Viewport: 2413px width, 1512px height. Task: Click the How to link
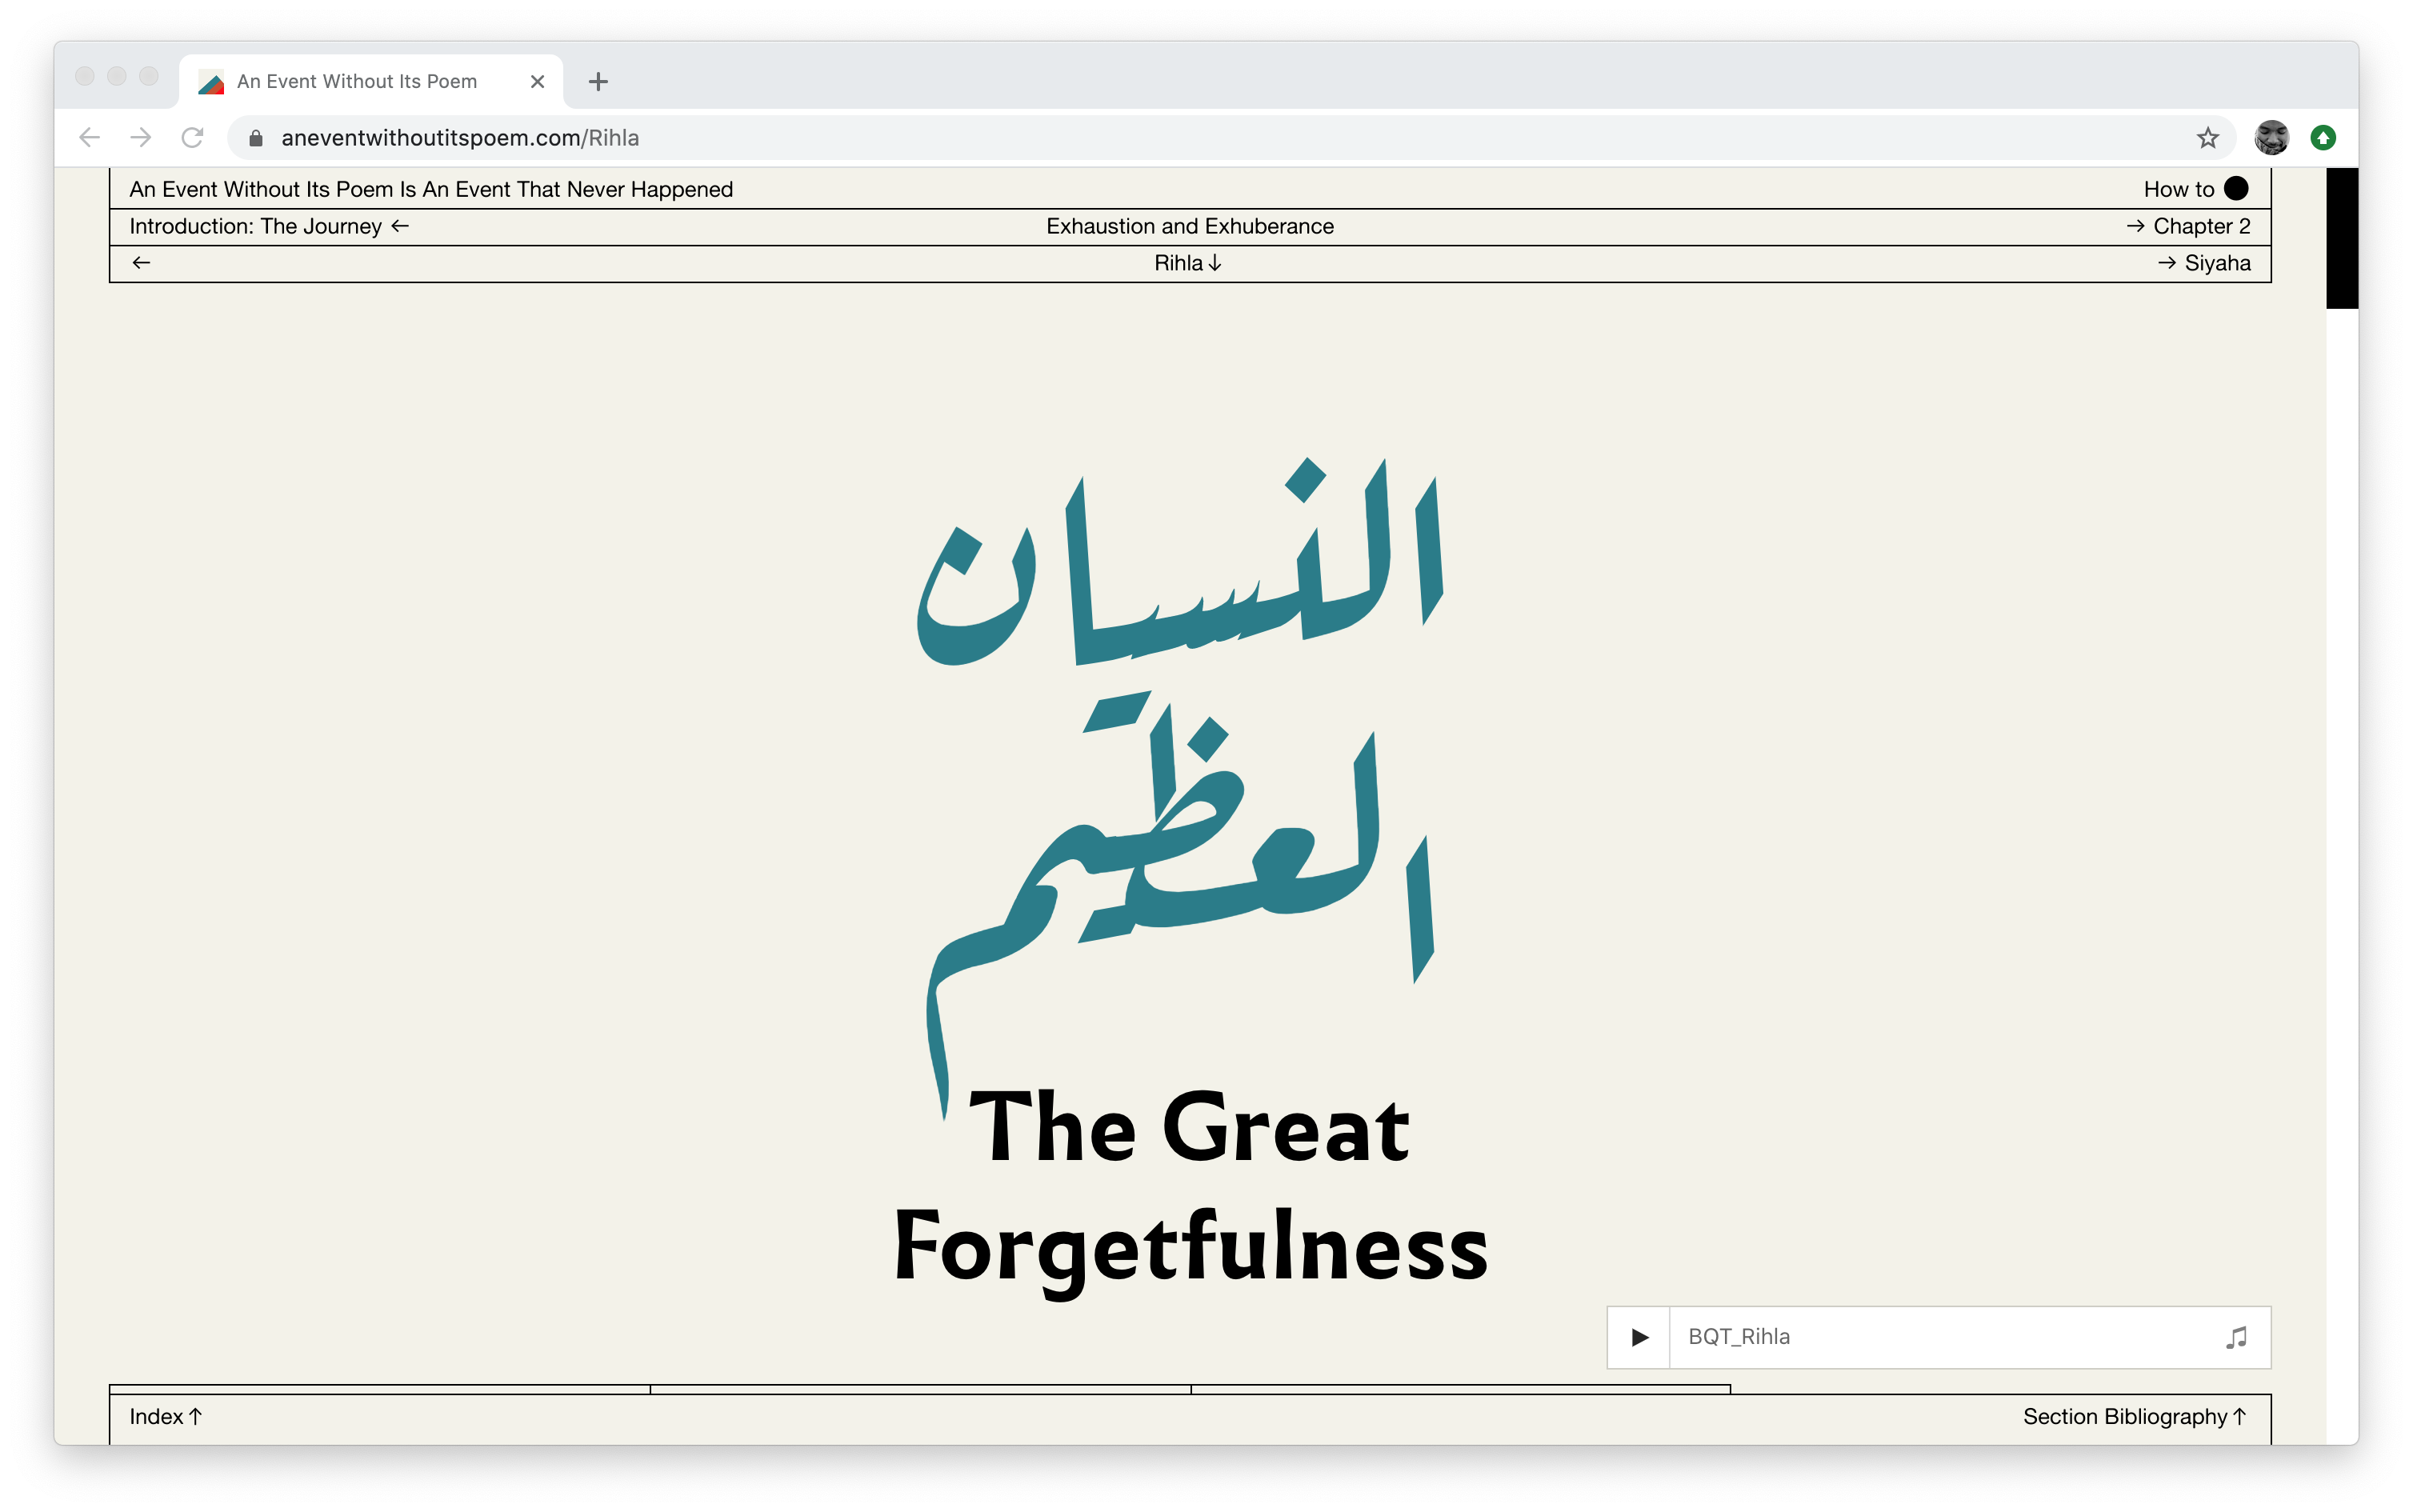click(2178, 189)
